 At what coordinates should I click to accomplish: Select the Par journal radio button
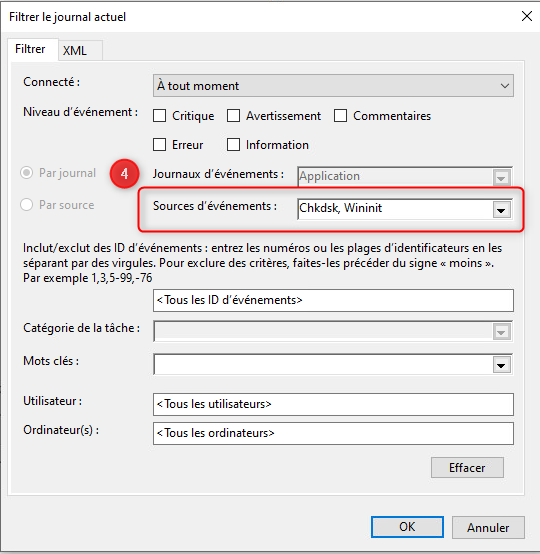pos(27,173)
